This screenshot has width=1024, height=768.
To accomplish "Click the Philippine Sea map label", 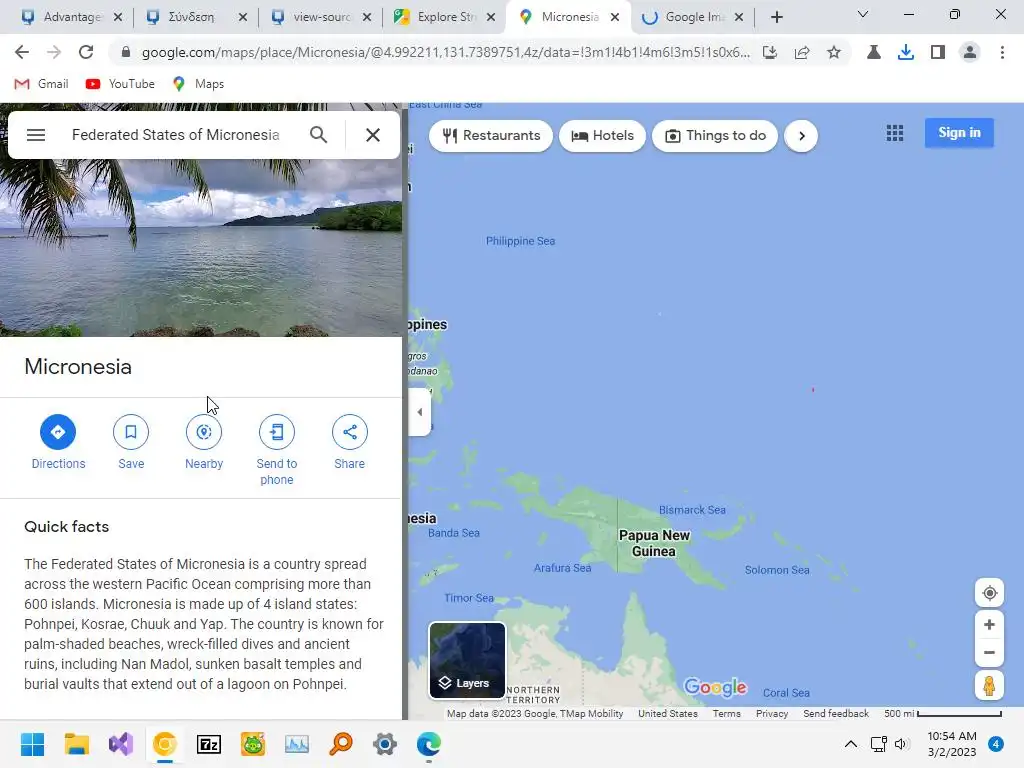I will coord(520,241).
